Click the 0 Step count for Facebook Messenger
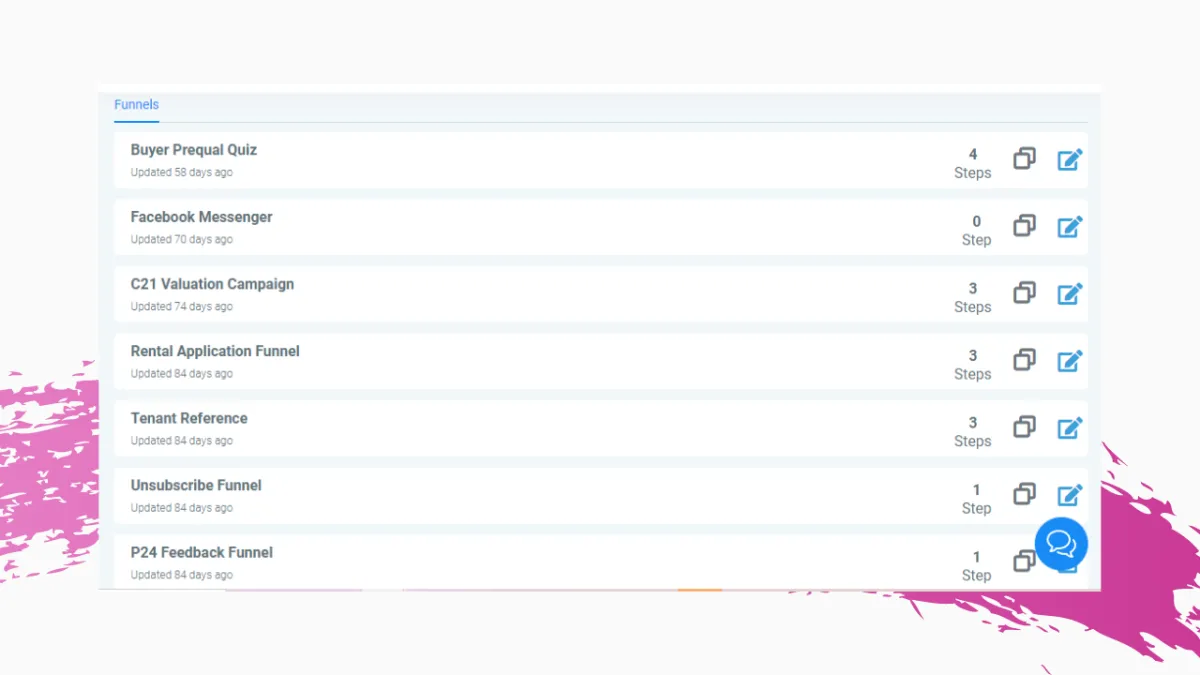The image size is (1200, 675). (976, 230)
